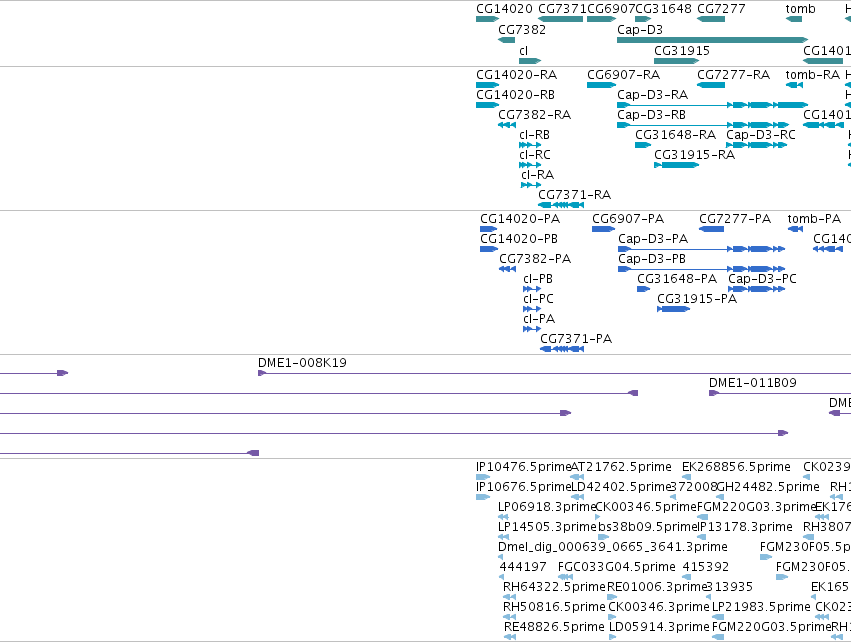Select the cl-PC protein label
This screenshot has width=851, height=642.
[x=538, y=299]
